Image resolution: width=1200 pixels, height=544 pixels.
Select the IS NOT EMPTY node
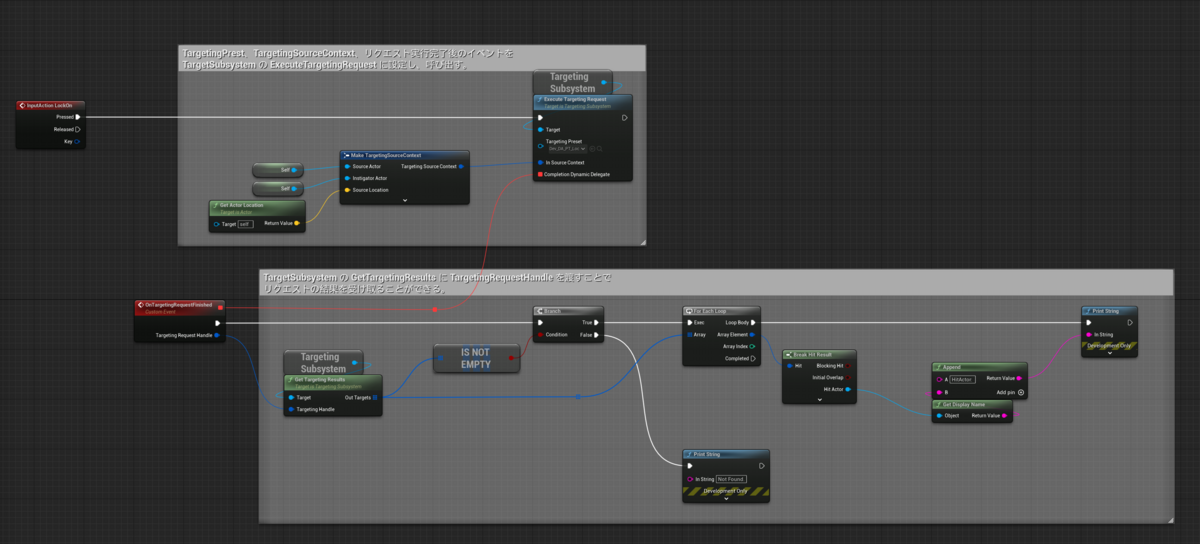pos(476,358)
